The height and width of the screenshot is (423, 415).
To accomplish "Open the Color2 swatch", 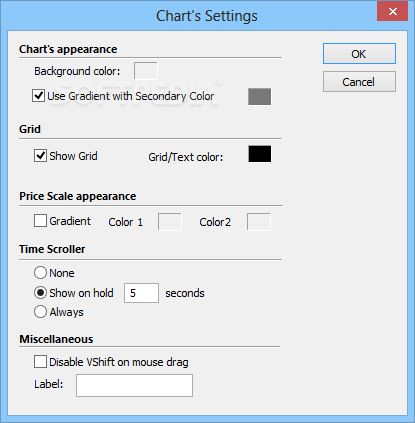I will (259, 222).
